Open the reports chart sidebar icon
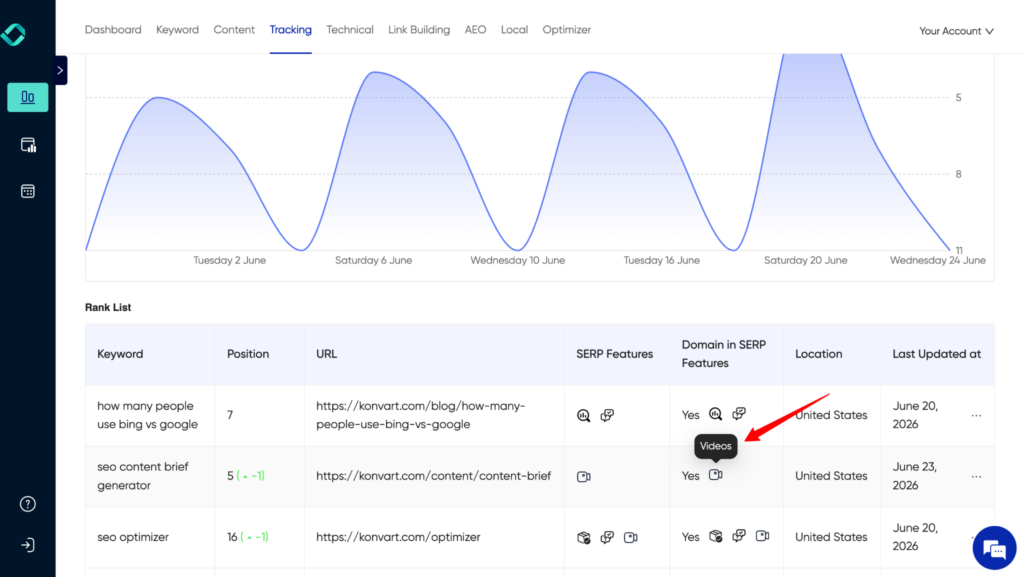 [x=27, y=145]
